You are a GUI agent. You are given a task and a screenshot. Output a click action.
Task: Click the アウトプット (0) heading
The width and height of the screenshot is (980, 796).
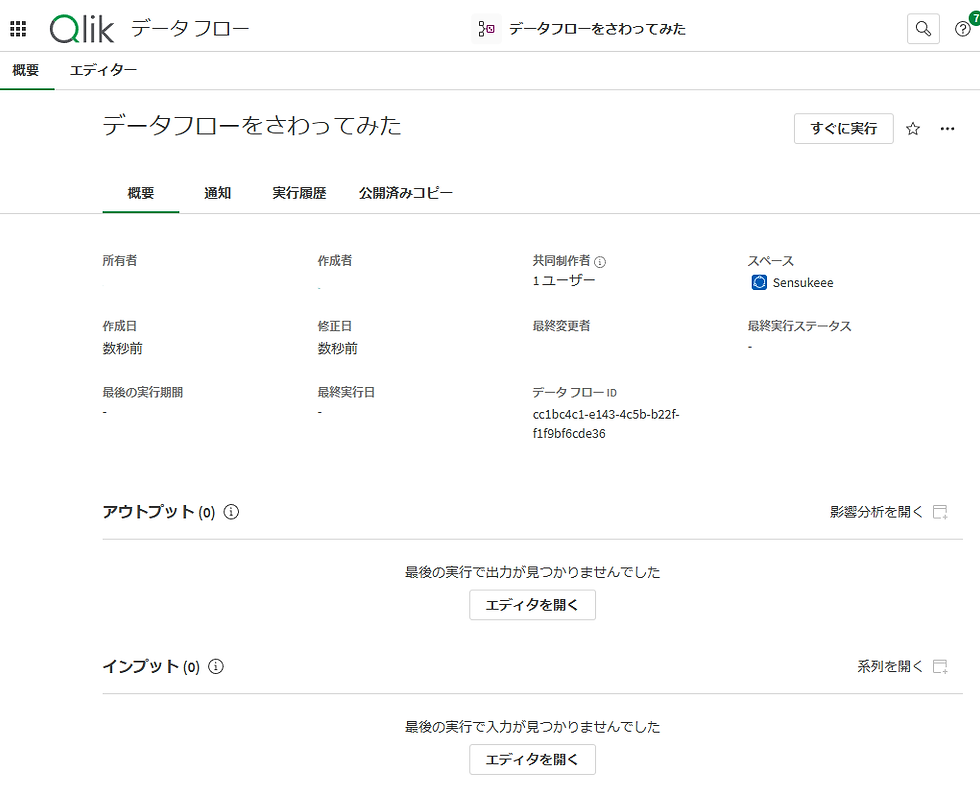click(x=159, y=512)
